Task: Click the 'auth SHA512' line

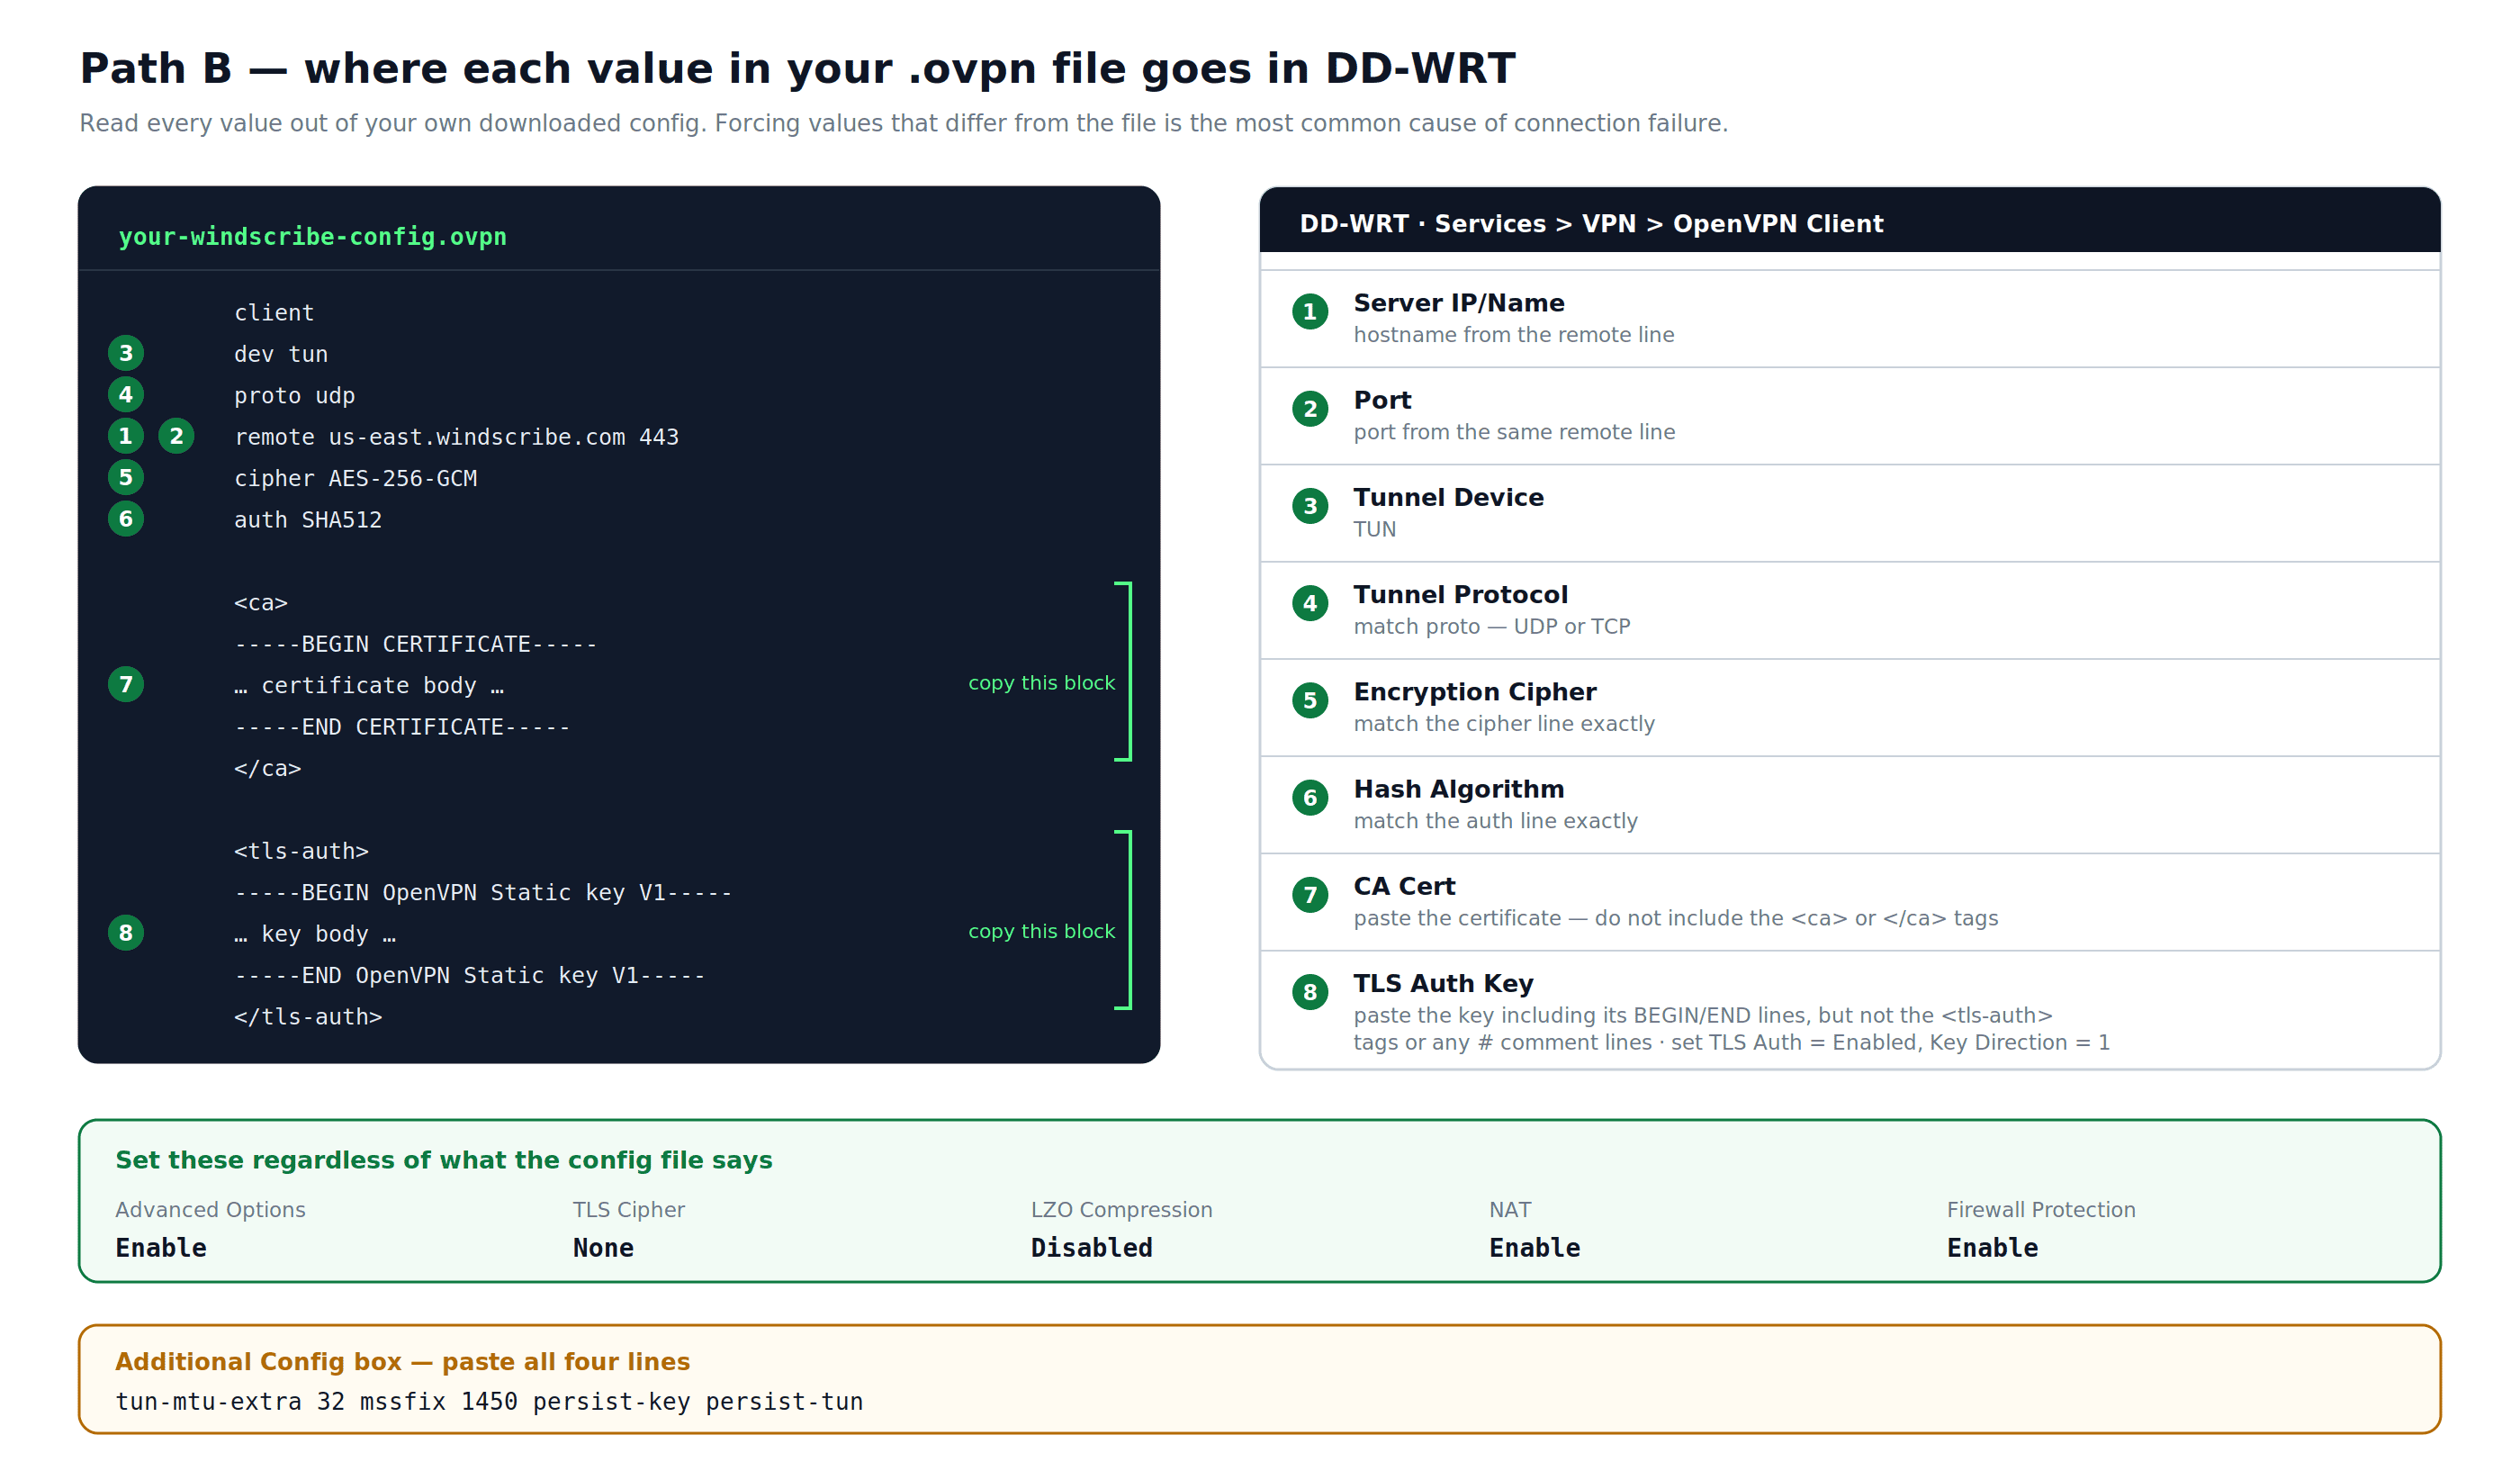Action: tap(308, 520)
